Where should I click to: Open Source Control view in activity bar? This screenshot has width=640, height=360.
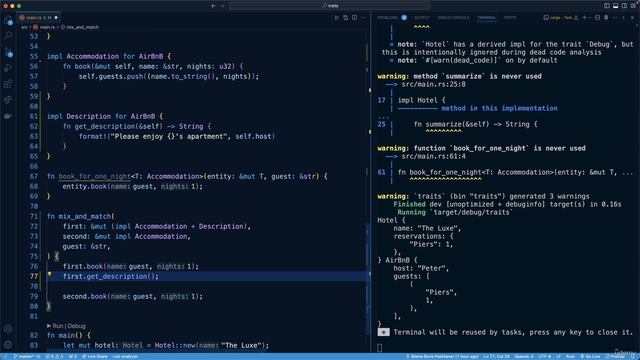point(8,52)
